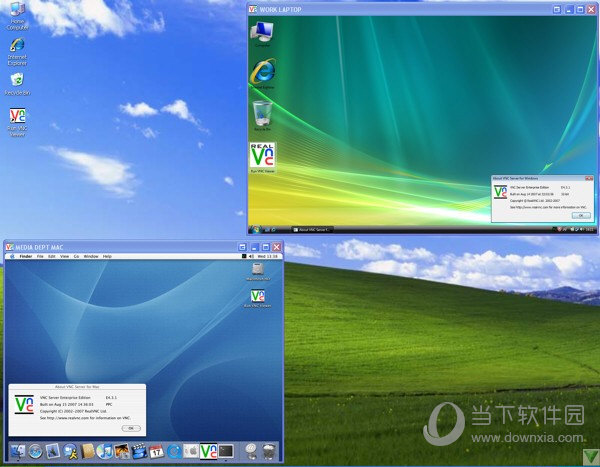Close the About VNC Server for Windows dialog

pos(589,178)
